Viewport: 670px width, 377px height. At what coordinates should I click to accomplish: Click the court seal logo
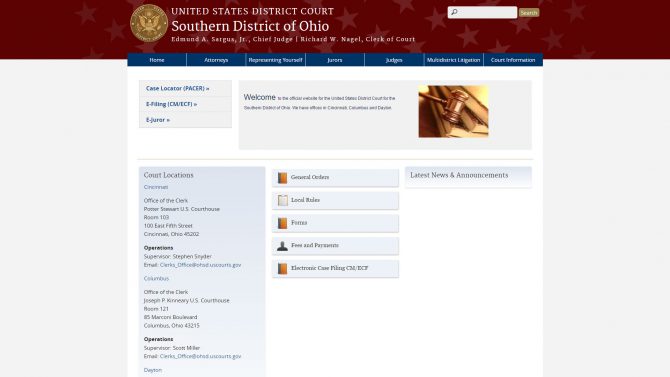149,23
